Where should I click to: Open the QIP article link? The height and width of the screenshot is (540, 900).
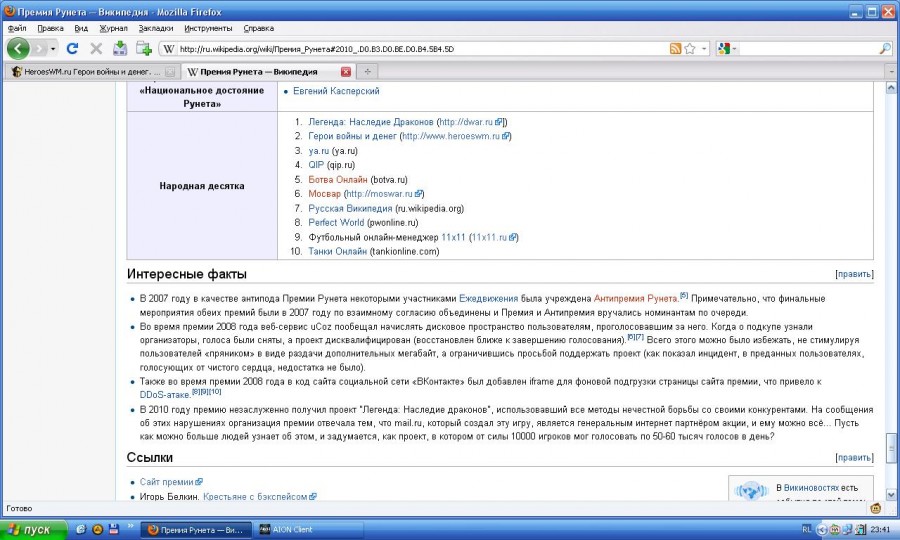tap(316, 165)
